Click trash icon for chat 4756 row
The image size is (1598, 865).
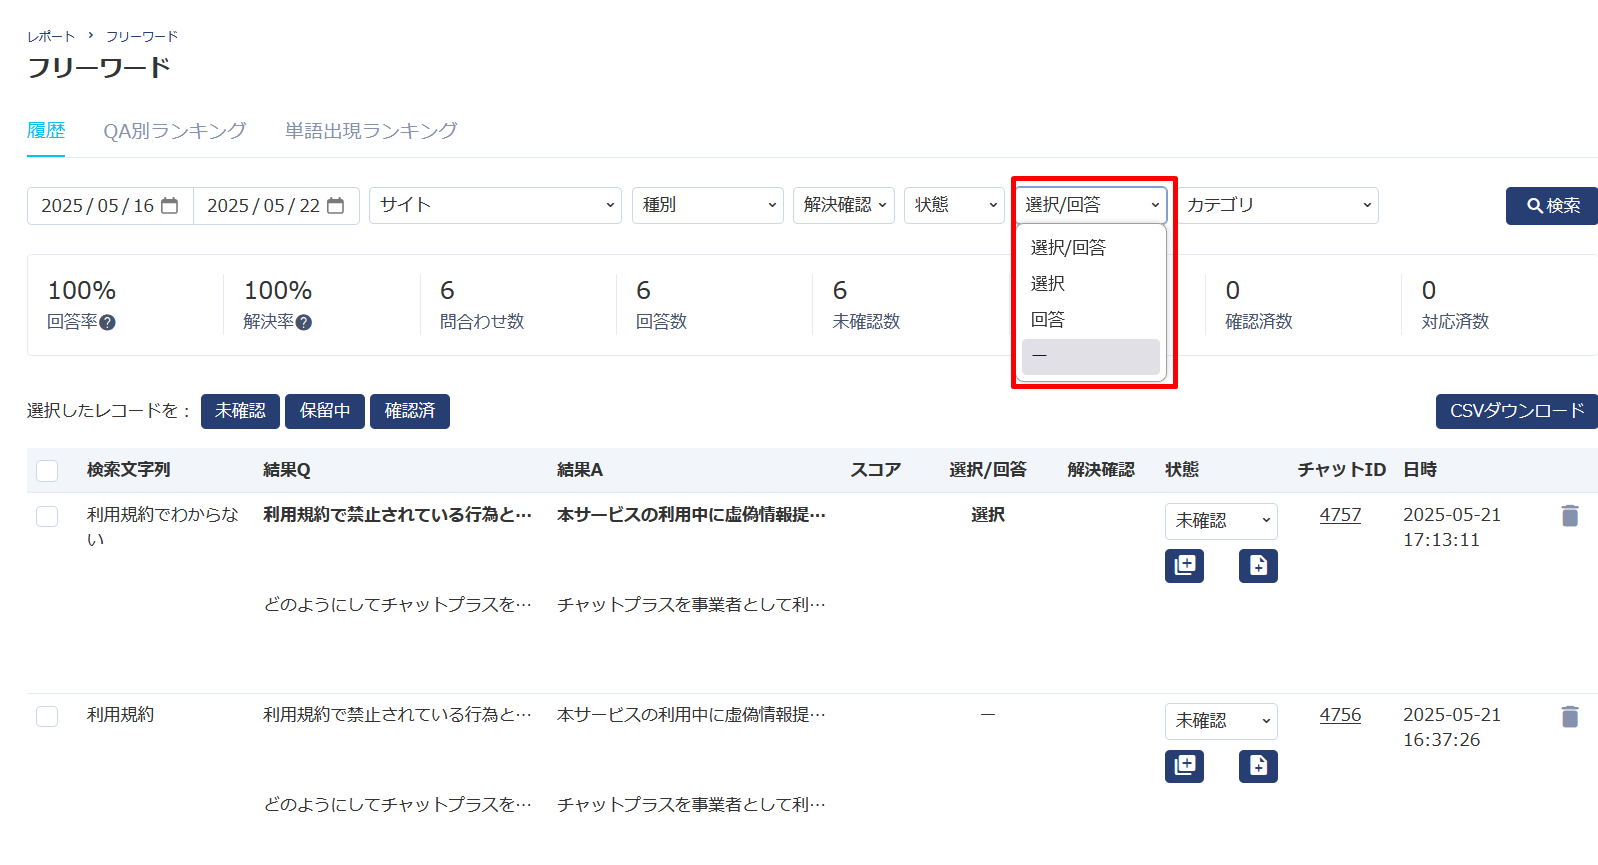click(x=1569, y=716)
